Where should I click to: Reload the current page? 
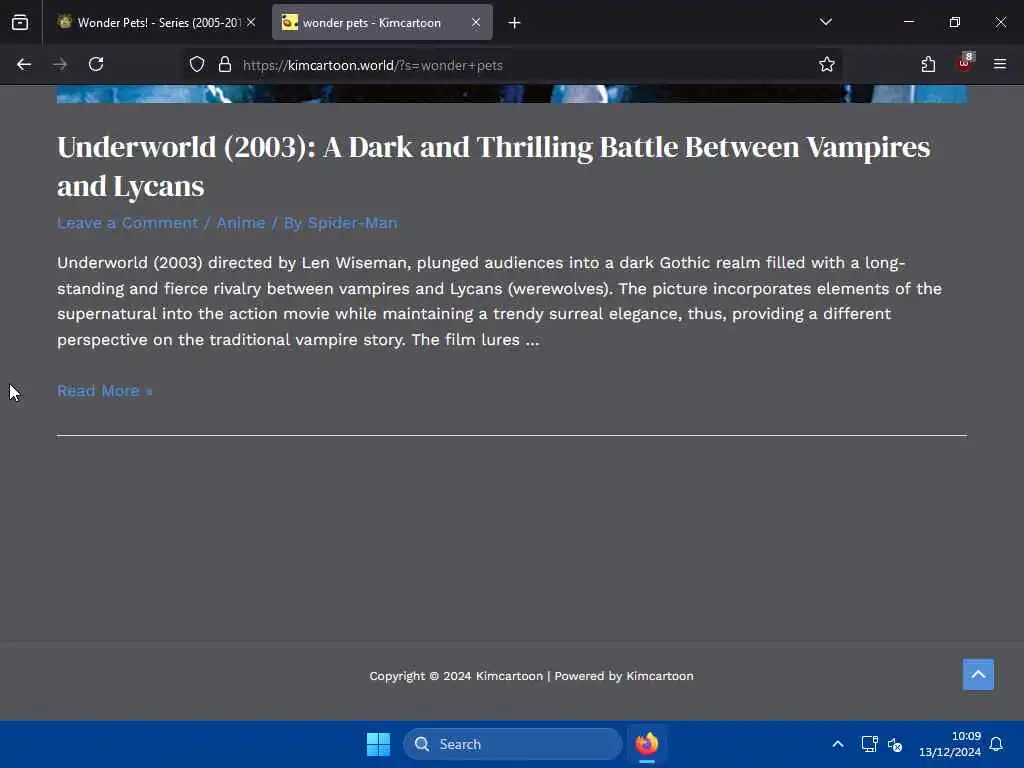click(96, 64)
